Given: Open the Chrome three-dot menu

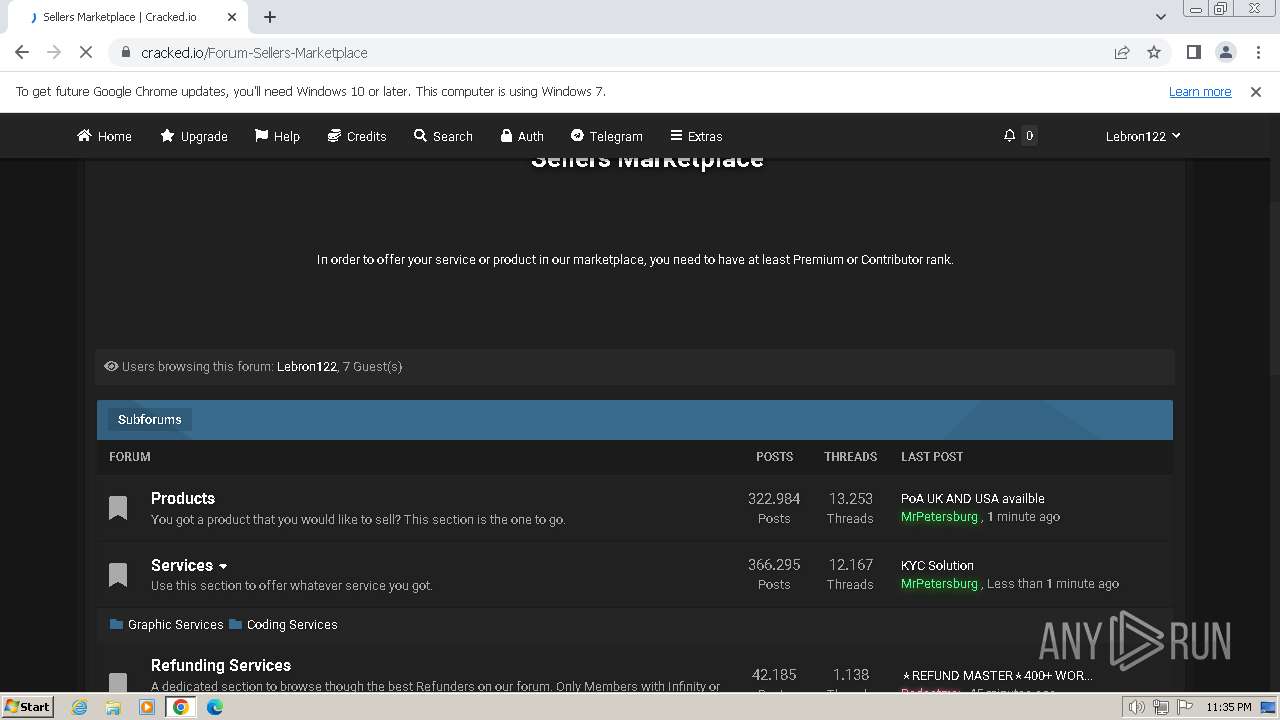Looking at the screenshot, I should (1258, 52).
